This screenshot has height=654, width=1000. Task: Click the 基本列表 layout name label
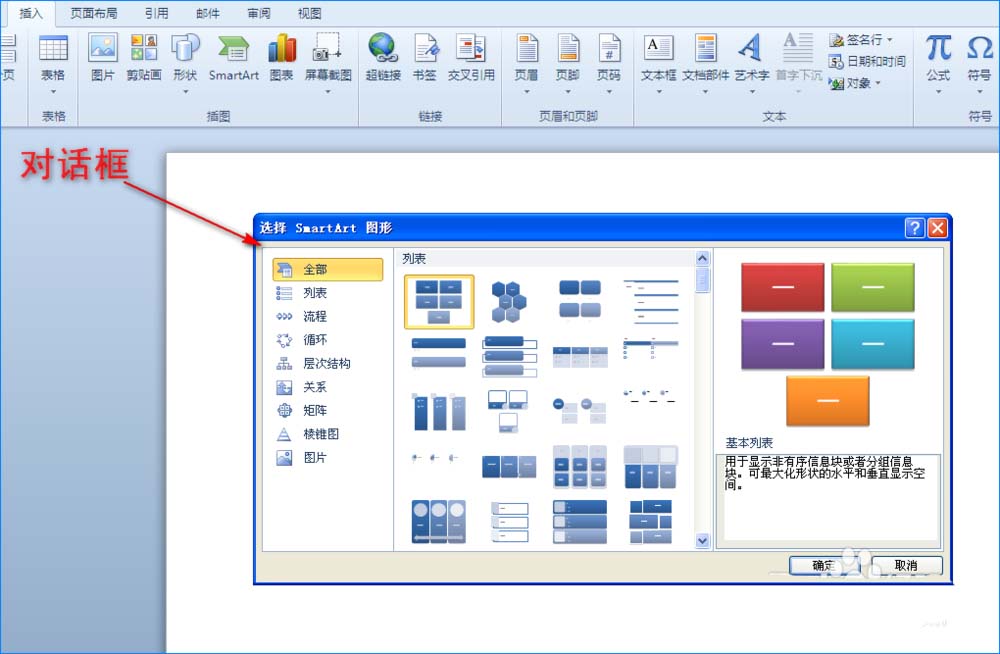(749, 443)
